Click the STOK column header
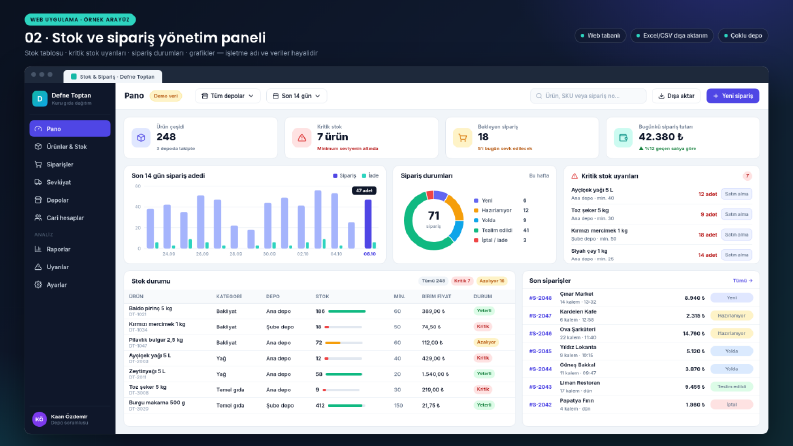This screenshot has height=446, width=793. click(x=322, y=296)
